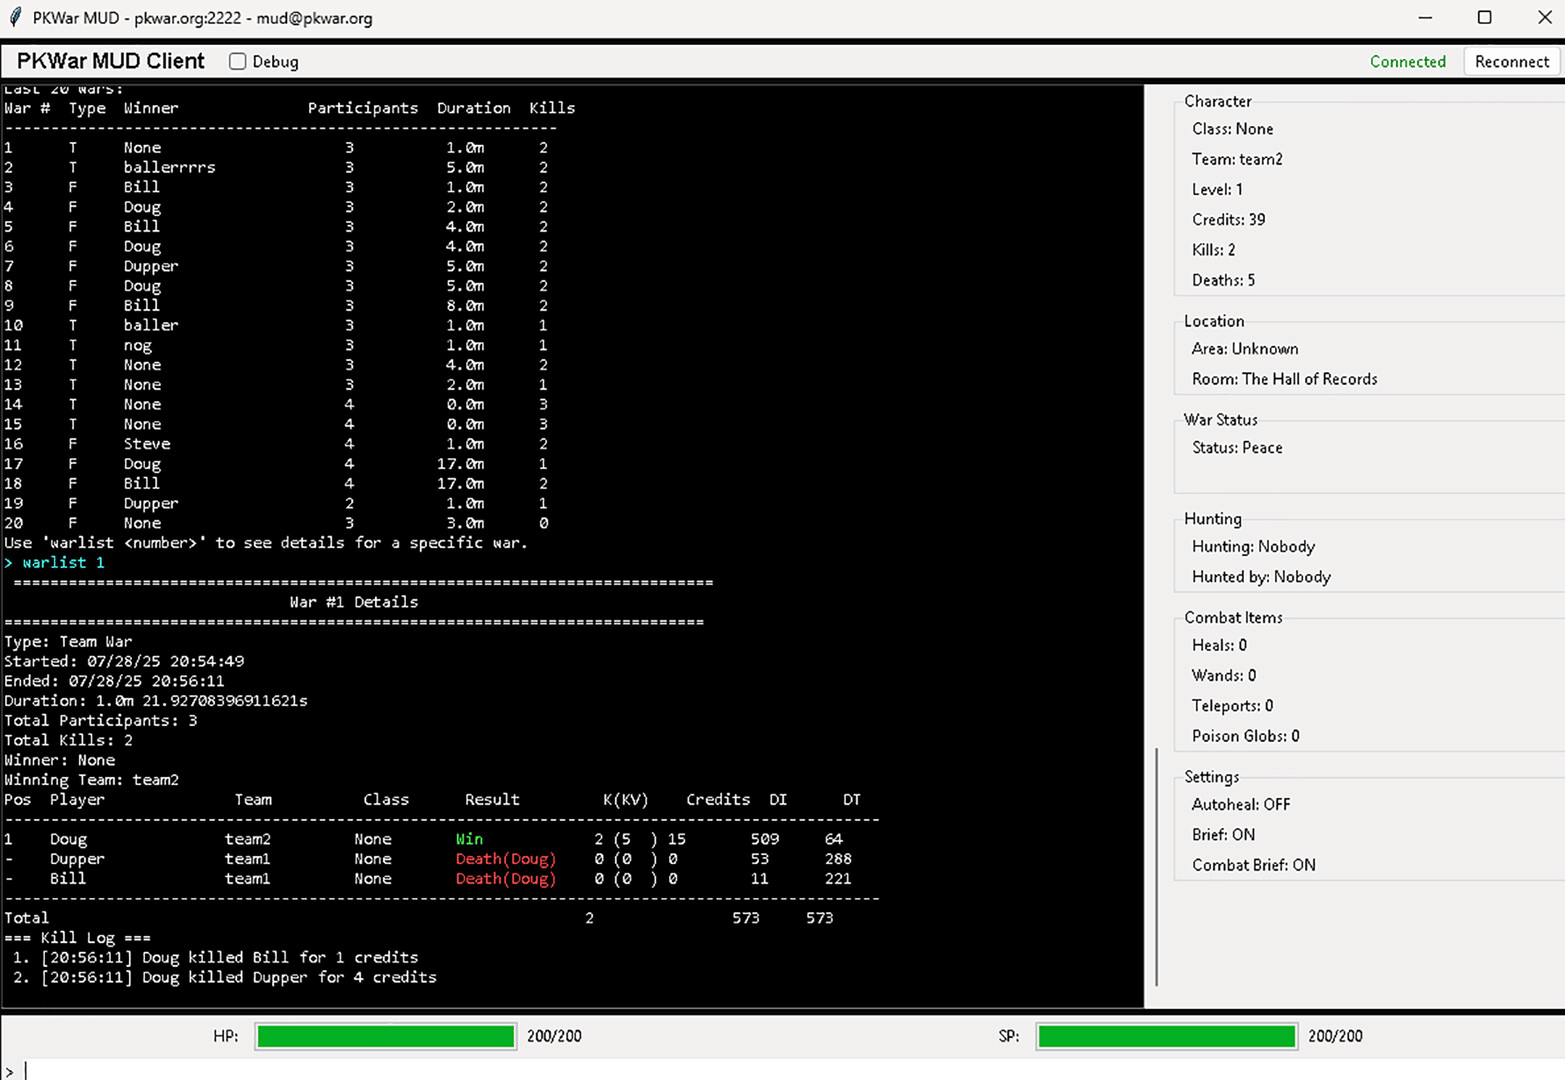Viewport: 1565px width, 1080px height.
Task: Click the green SP progress bar
Action: point(1166,1037)
